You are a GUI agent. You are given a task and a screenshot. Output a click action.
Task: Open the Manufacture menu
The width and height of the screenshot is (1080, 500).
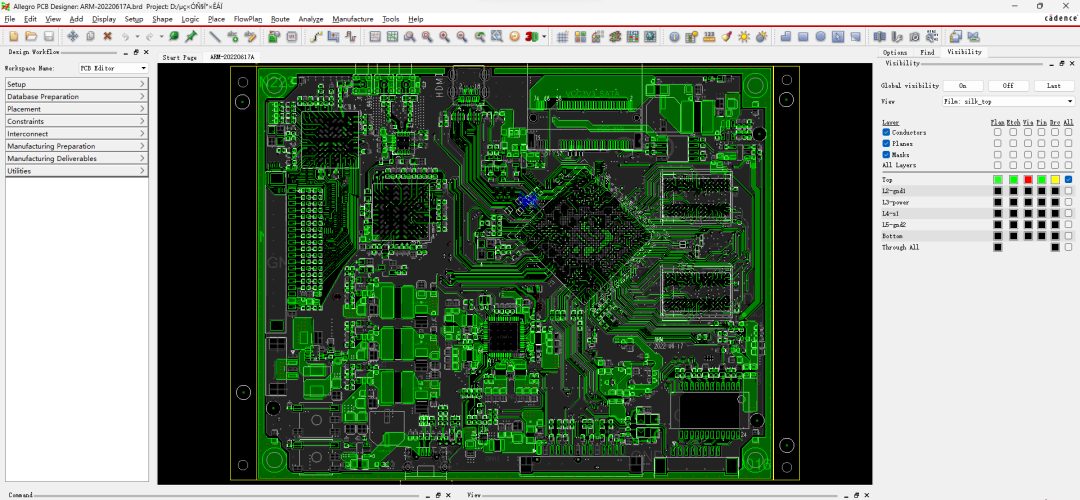pyautogui.click(x=353, y=19)
